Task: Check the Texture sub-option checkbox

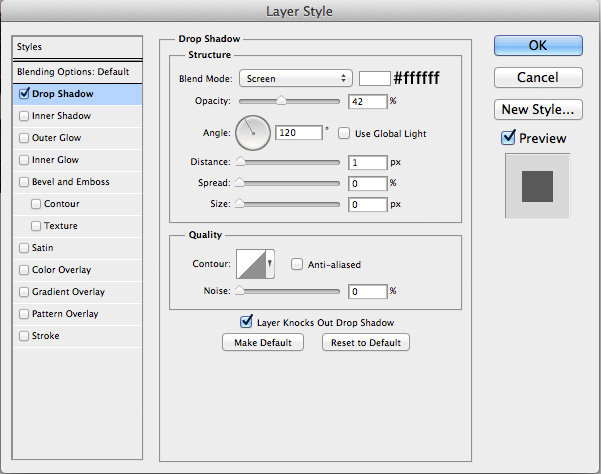Action: click(x=36, y=226)
